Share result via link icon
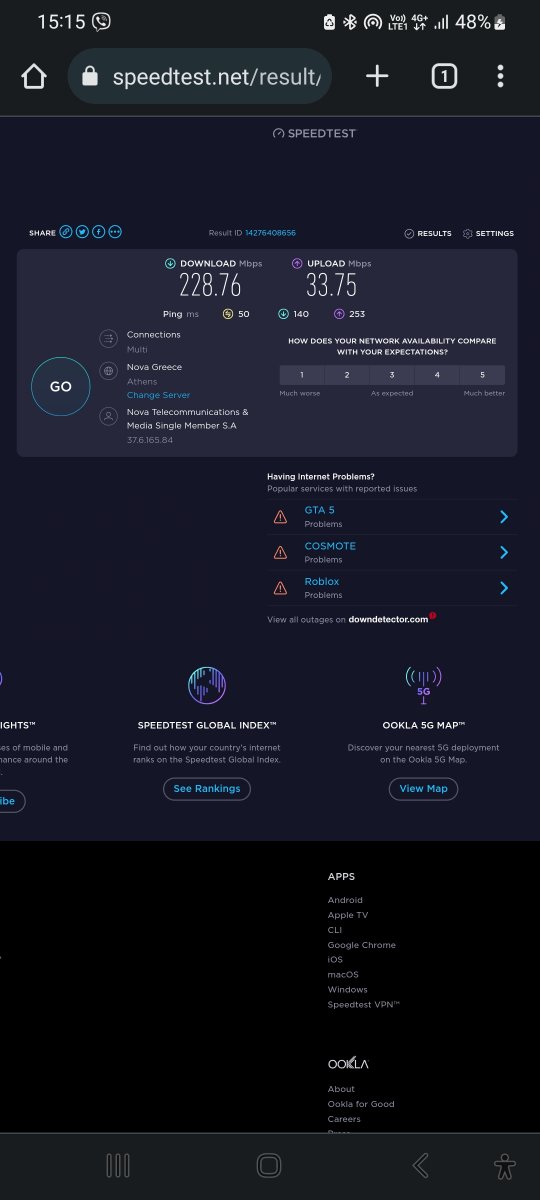This screenshot has width=540, height=1200. pyautogui.click(x=66, y=232)
